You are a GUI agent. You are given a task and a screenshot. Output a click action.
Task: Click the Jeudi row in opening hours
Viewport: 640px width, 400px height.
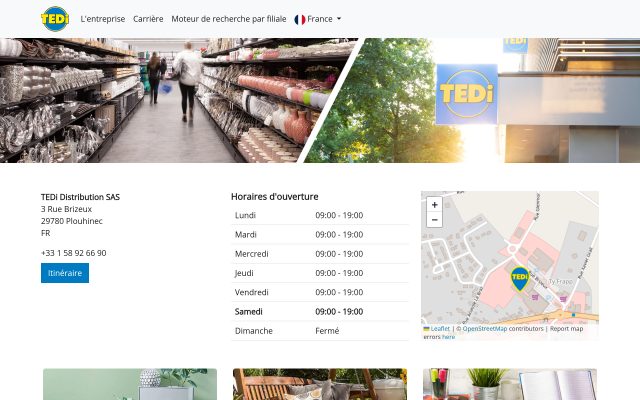pyautogui.click(x=320, y=273)
